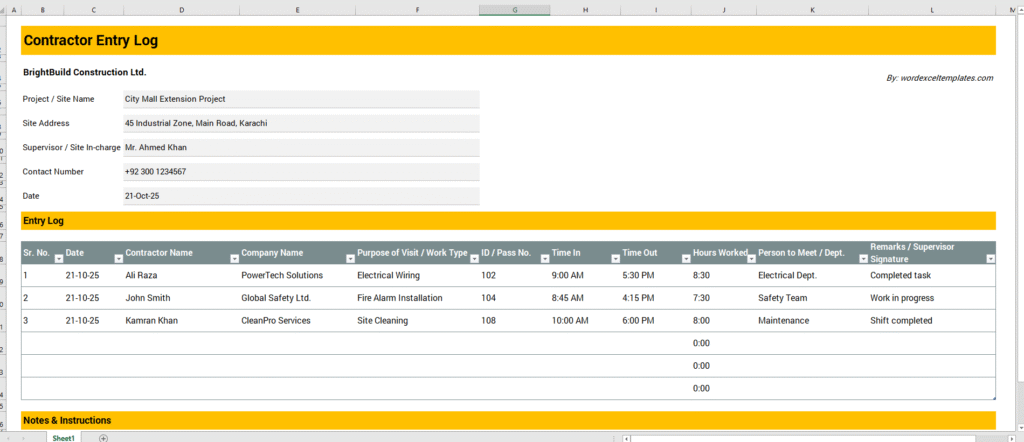Expand the Contractor Name filter arrow
The width and height of the screenshot is (1024, 442).
pos(234,259)
